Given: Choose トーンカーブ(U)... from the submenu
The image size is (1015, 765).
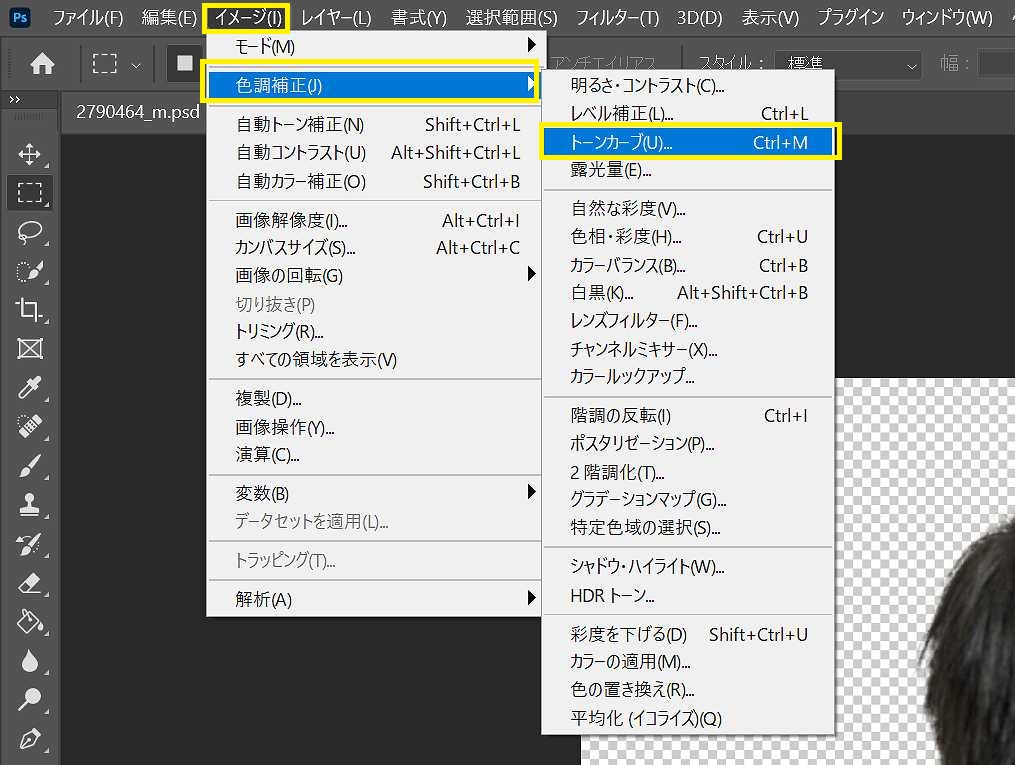Looking at the screenshot, I should coord(689,143).
